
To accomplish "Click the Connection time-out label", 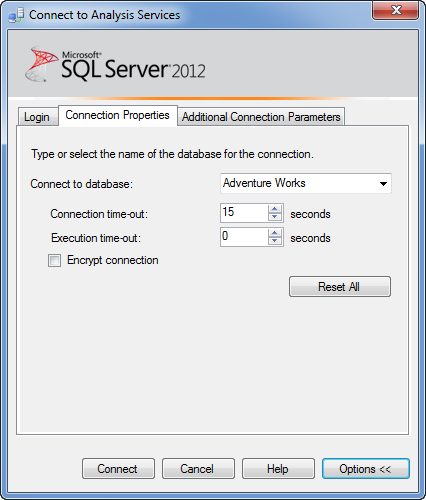I will click(x=99, y=214).
